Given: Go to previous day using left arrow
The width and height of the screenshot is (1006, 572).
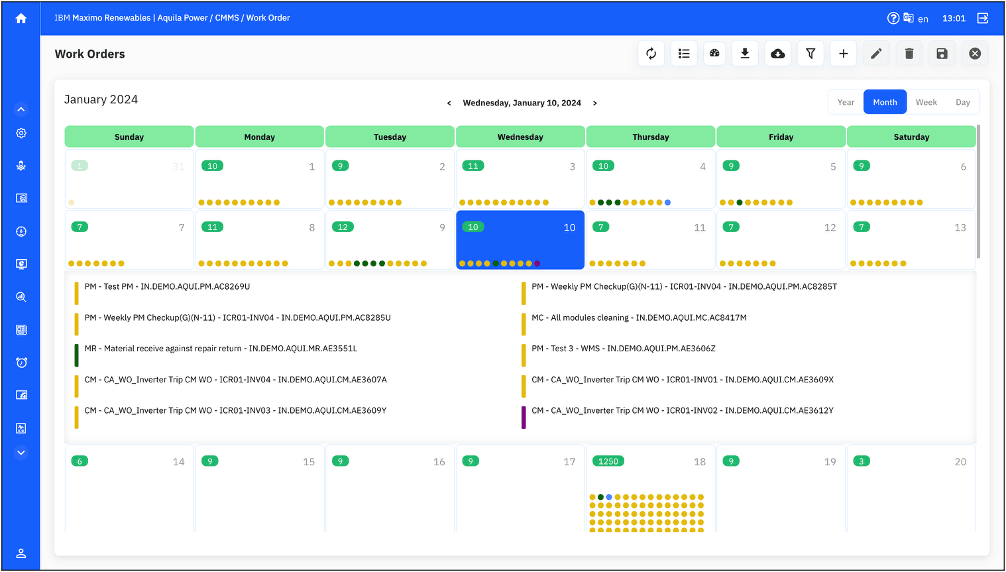Looking at the screenshot, I should pyautogui.click(x=449, y=103).
